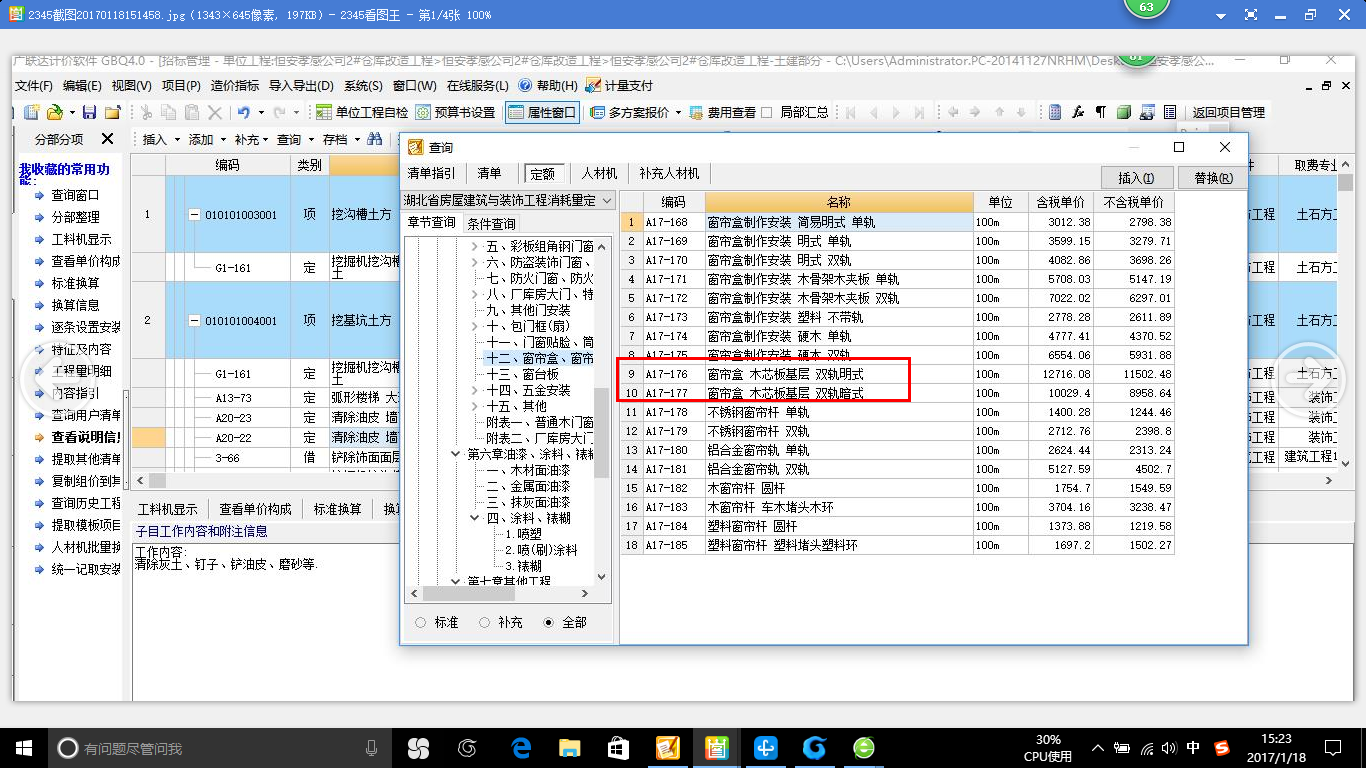The width and height of the screenshot is (1366, 768).
Task: Click Windows Start button
Action: (24, 747)
